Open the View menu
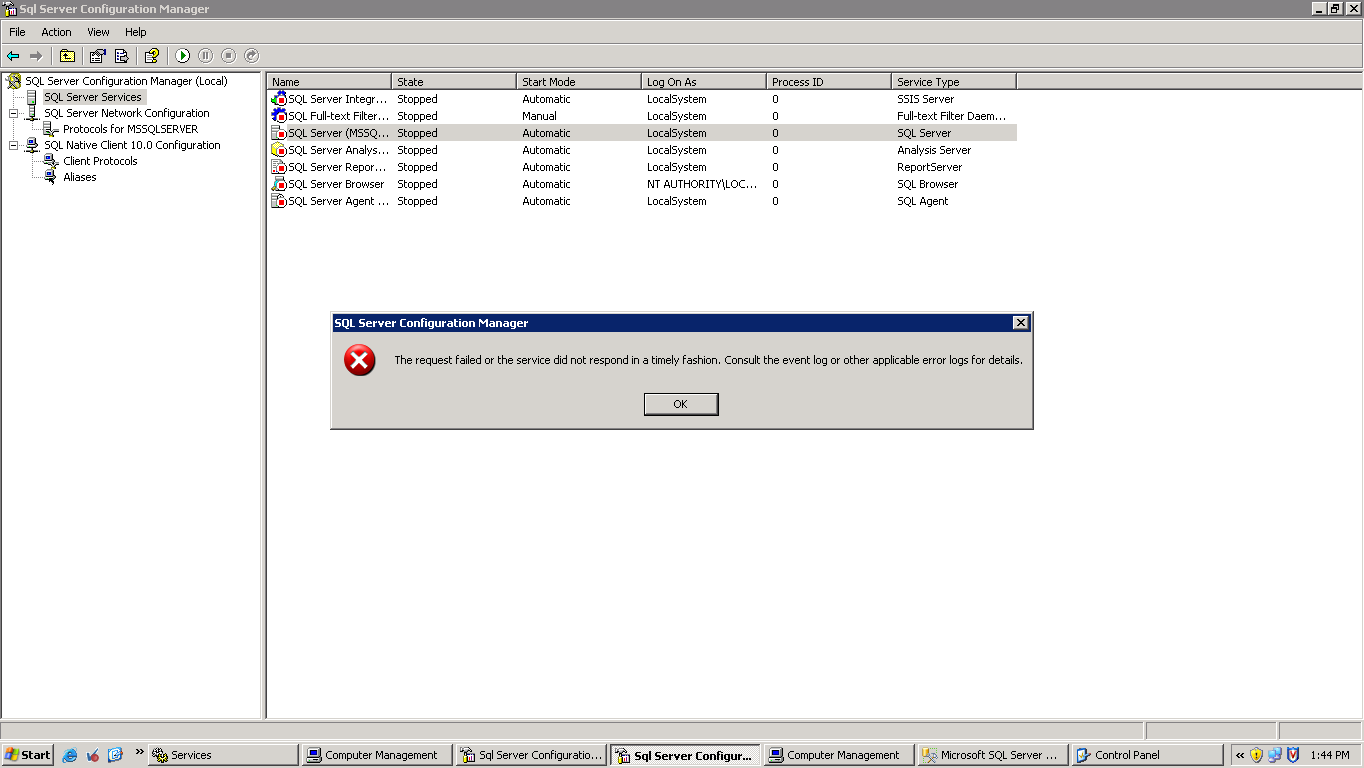The height and width of the screenshot is (768, 1364). [x=98, y=32]
